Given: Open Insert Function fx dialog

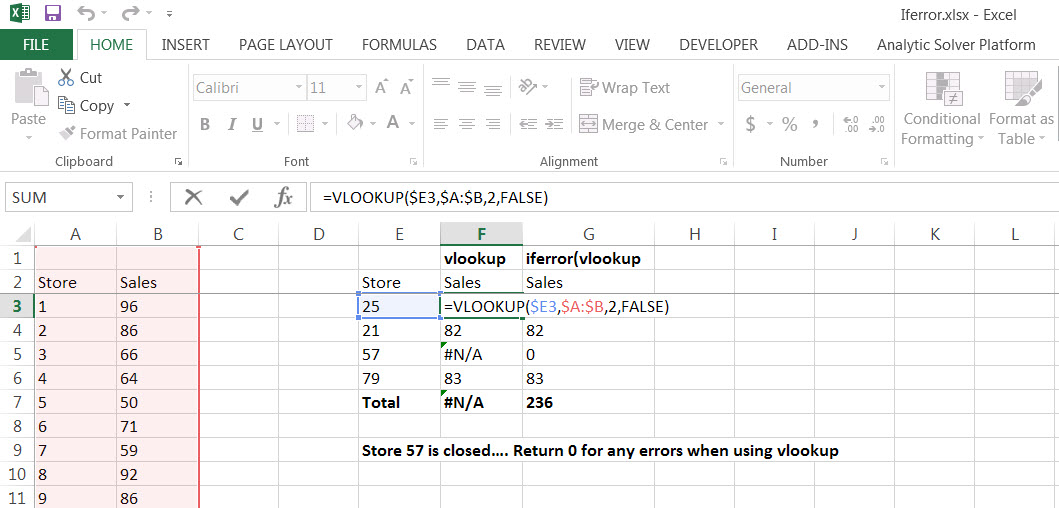Looking at the screenshot, I should coord(284,197).
